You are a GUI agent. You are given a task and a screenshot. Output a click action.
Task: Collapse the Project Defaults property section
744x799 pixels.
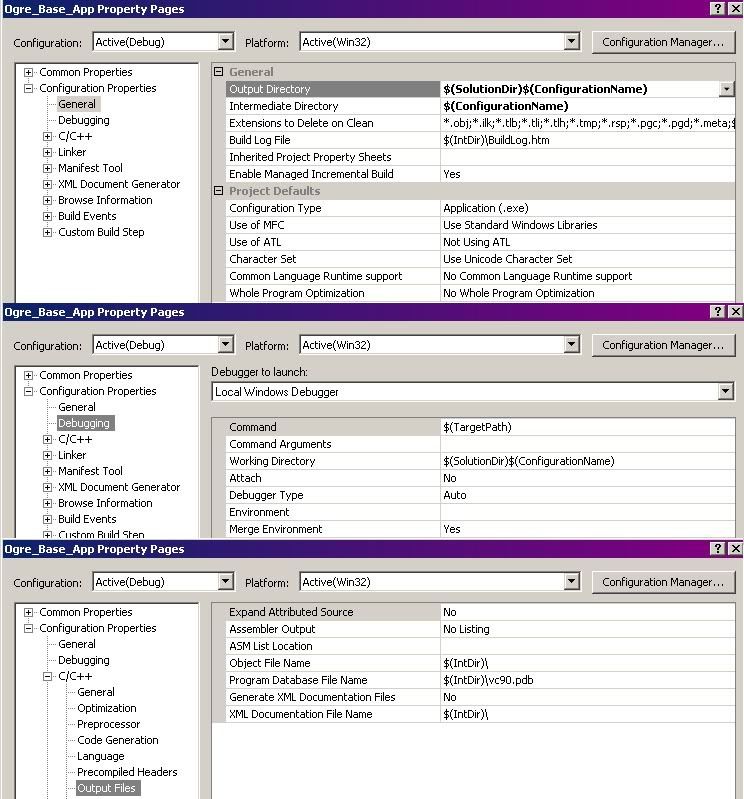click(219, 191)
